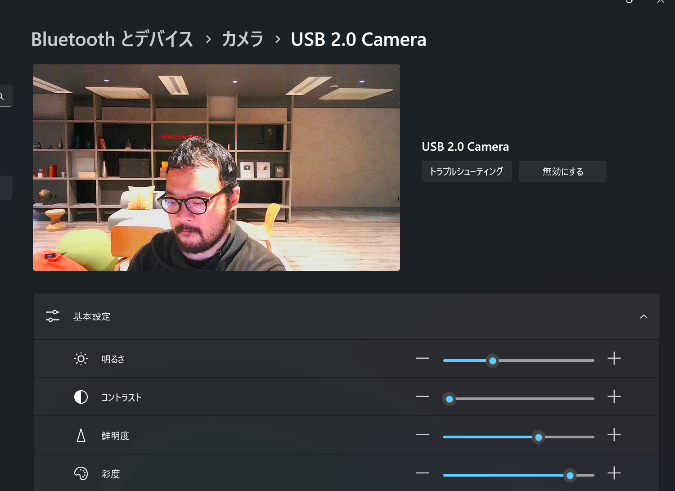Click the 彩度 saturation slider handle
This screenshot has height=491, width=675.
tap(570, 475)
